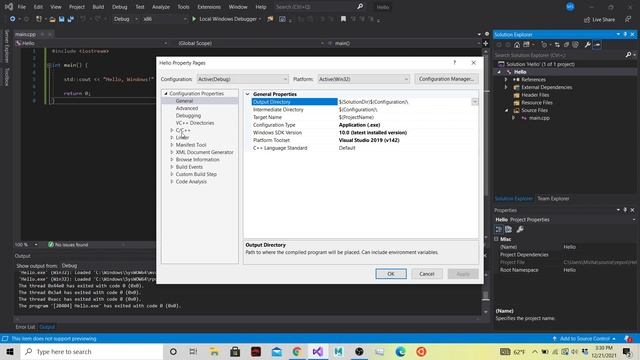Open Microsoft Edge from the taskbar
Image resolution: width=640 pixels, height=360 pixels.
pyautogui.click(x=400, y=351)
